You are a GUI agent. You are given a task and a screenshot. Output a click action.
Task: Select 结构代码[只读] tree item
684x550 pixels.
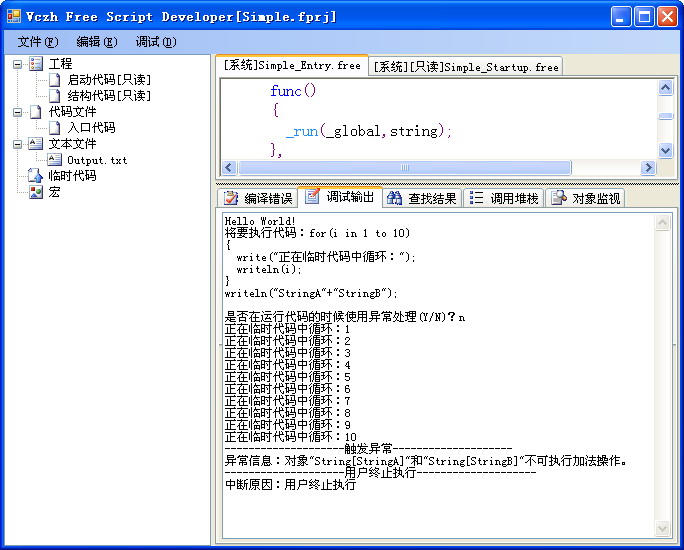tap(109, 96)
